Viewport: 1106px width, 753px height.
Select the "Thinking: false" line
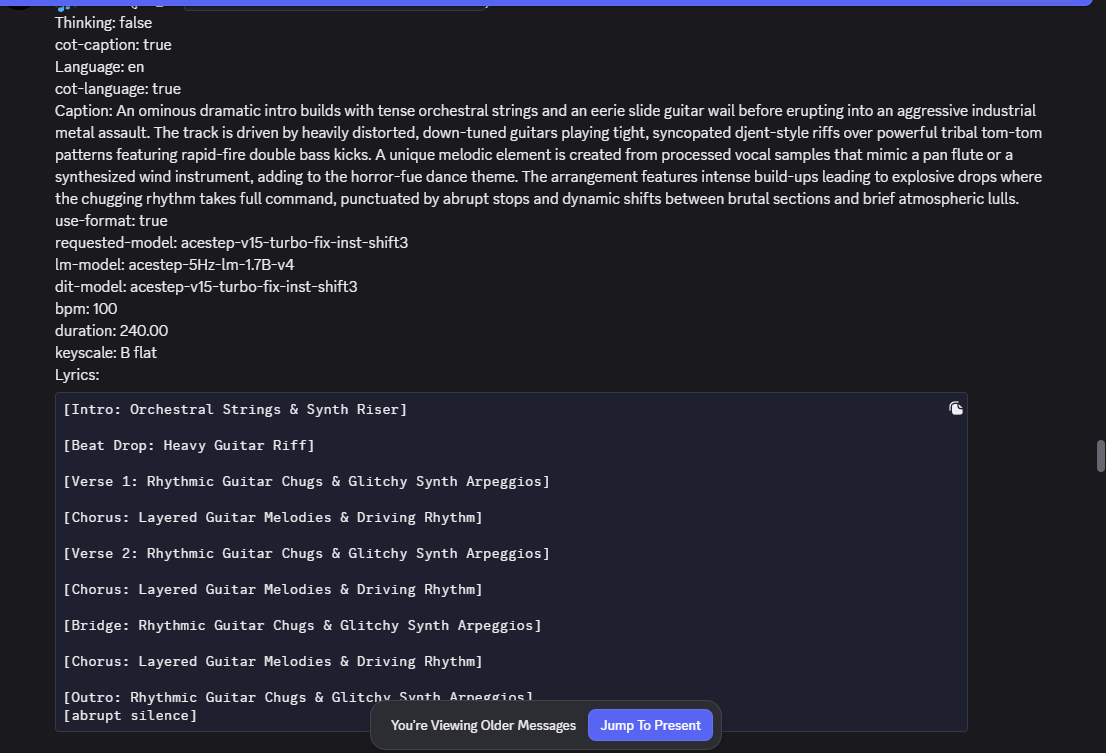point(104,23)
